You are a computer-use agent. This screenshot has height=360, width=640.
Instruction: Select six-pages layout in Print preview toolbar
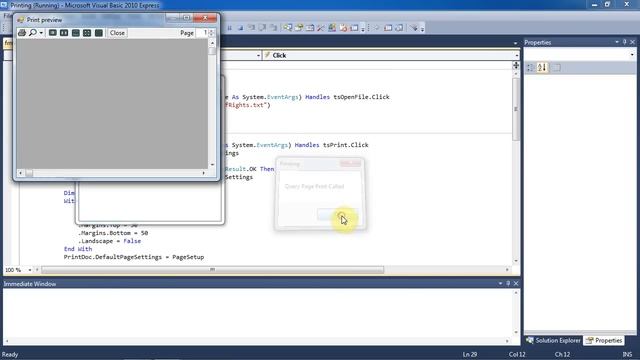(99, 33)
